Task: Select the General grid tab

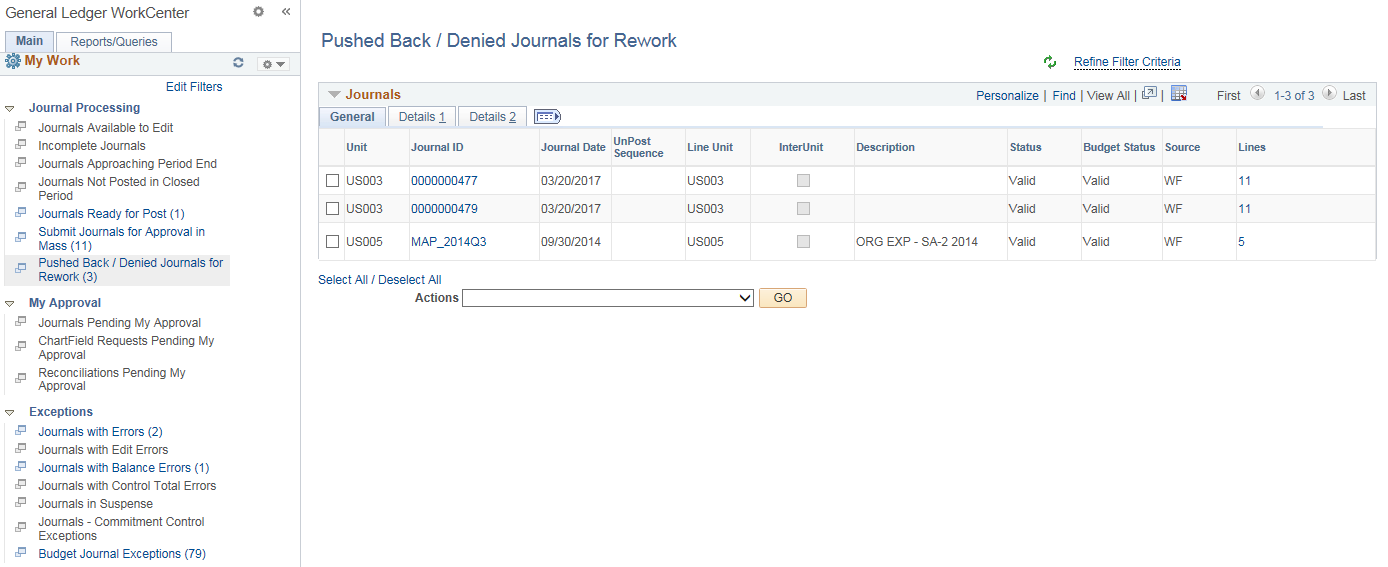Action: coord(352,117)
